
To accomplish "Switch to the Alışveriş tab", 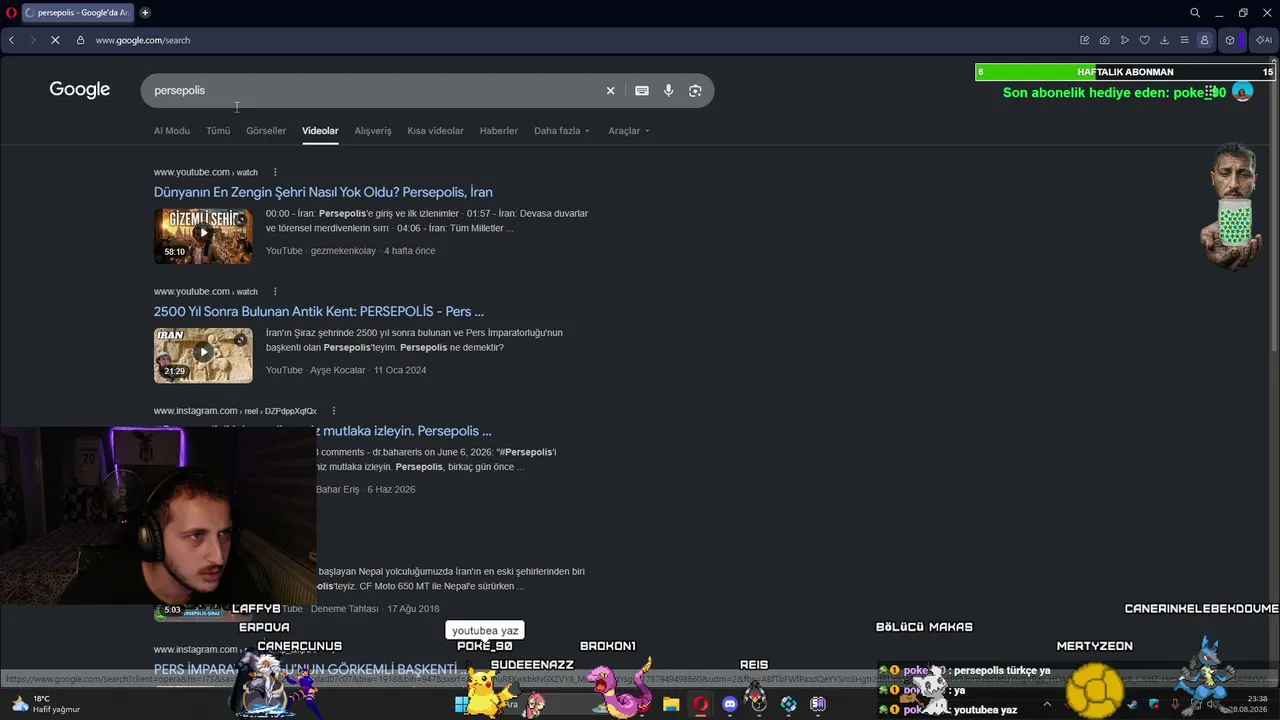I will pos(373,131).
